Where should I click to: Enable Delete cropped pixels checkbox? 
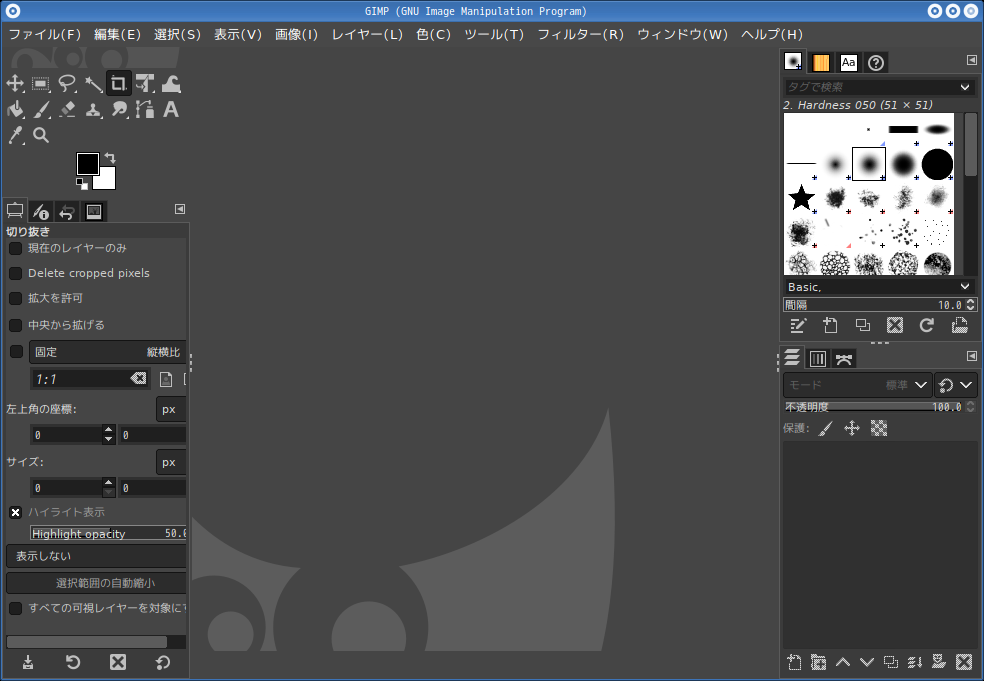[16, 274]
